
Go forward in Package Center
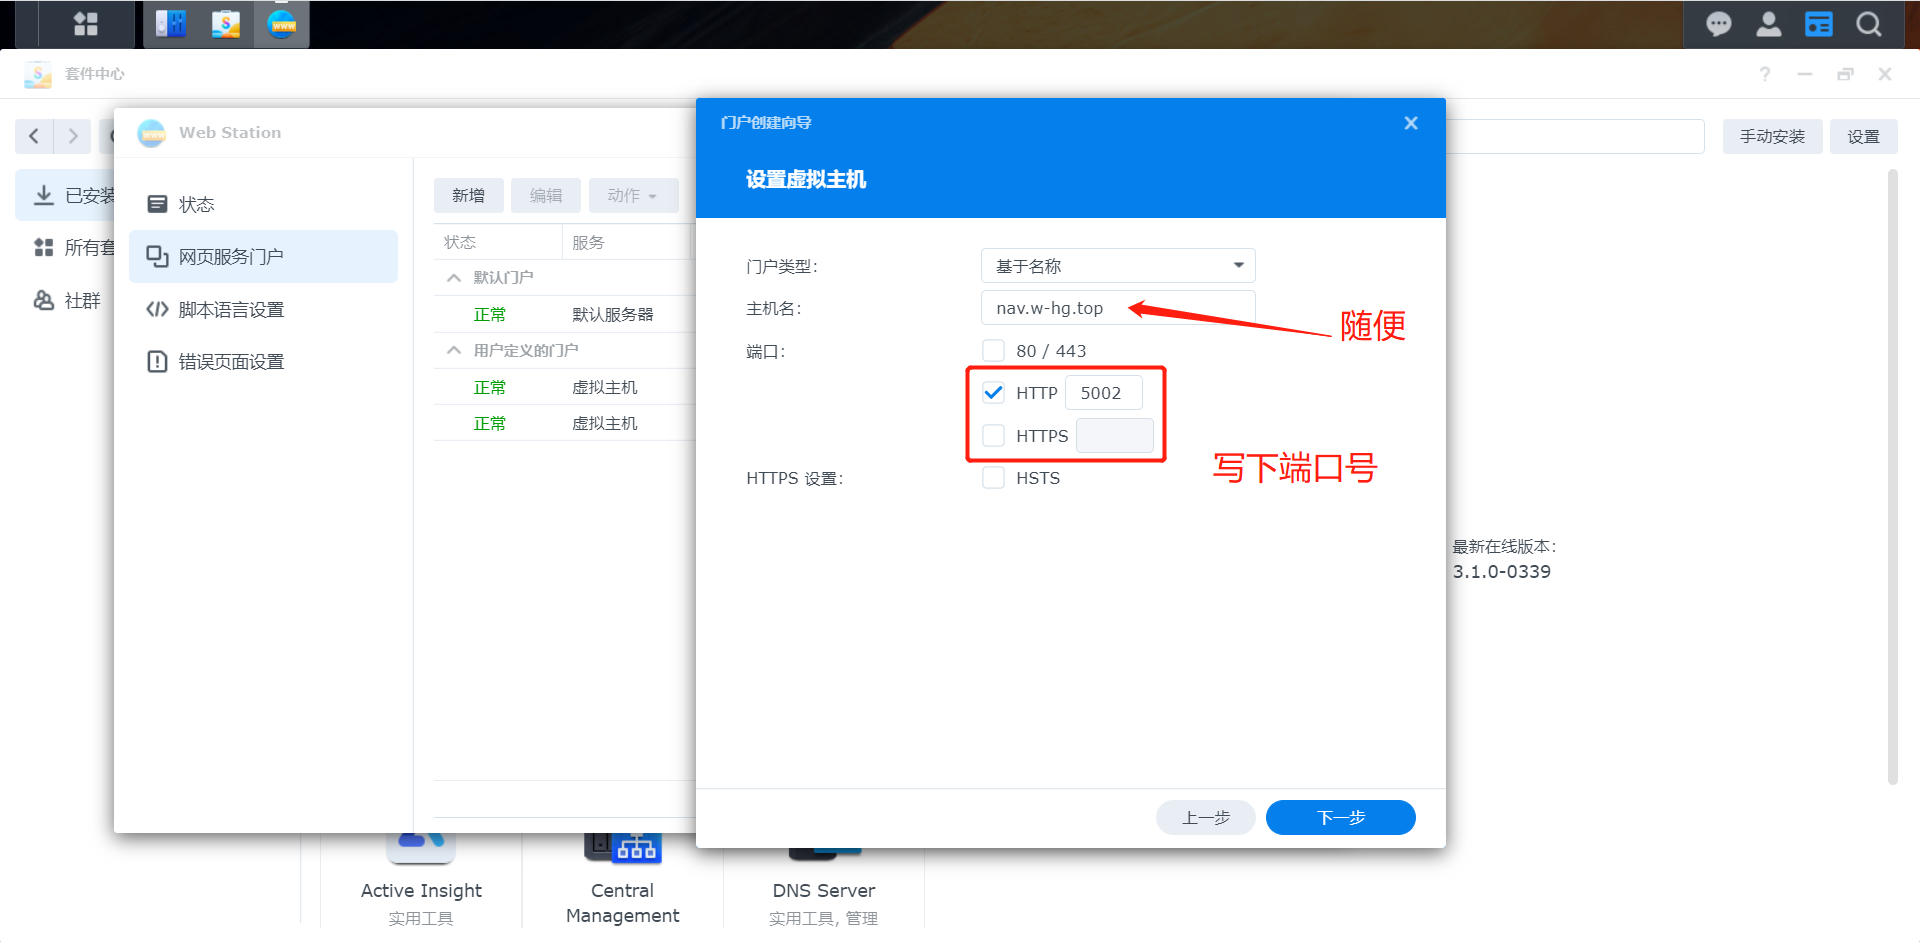tap(73, 136)
